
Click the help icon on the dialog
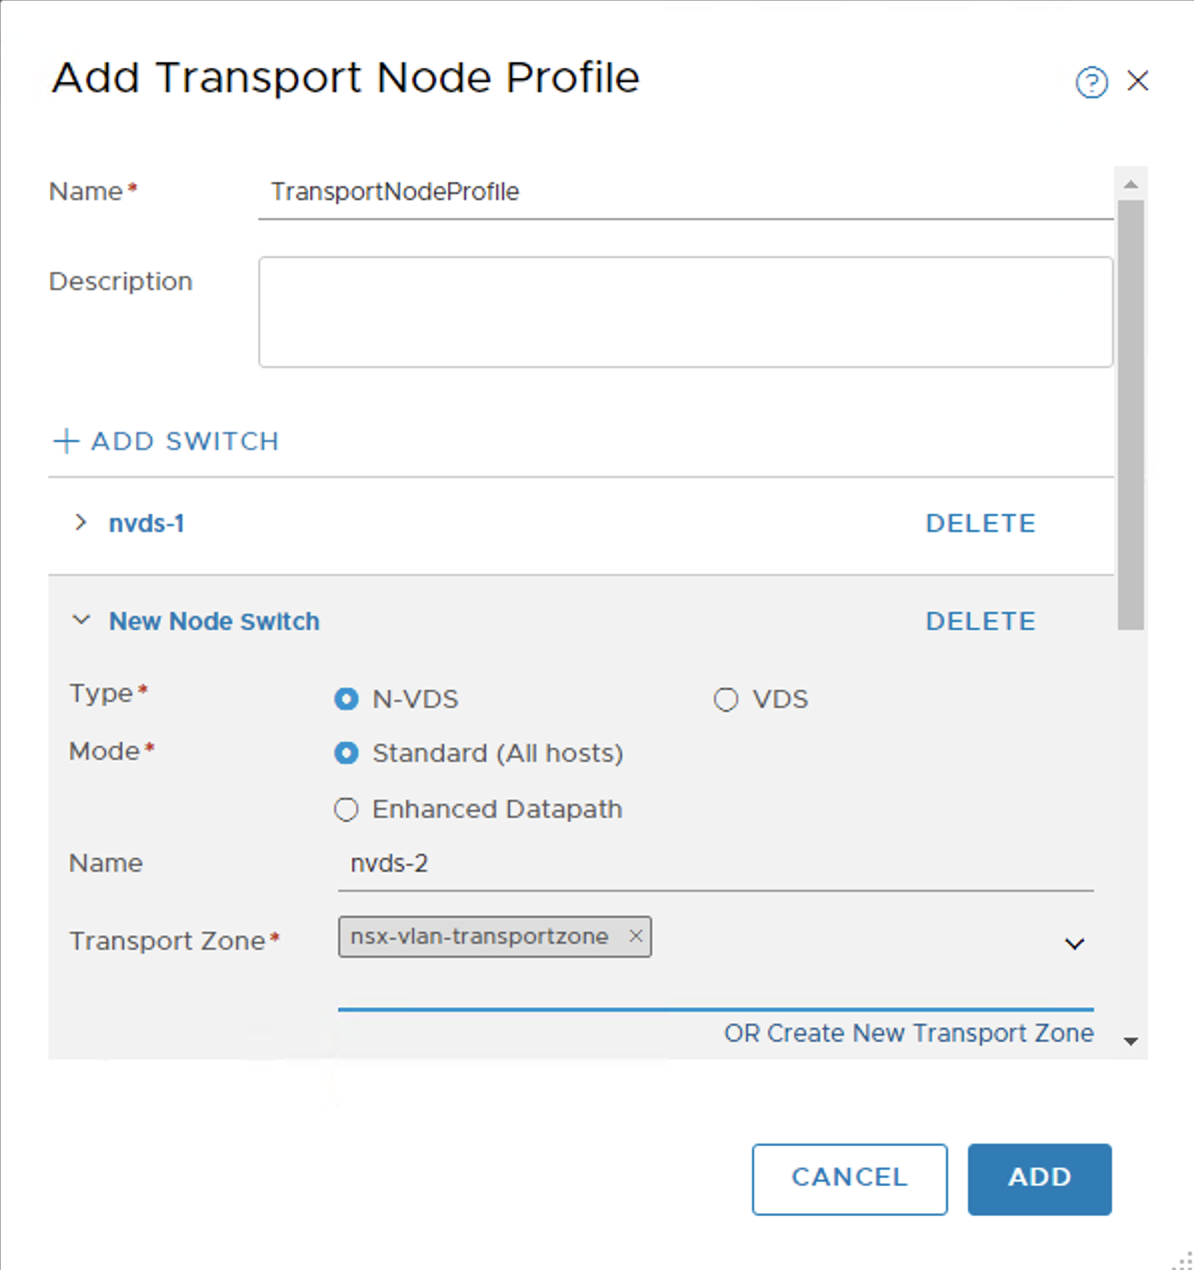1091,83
